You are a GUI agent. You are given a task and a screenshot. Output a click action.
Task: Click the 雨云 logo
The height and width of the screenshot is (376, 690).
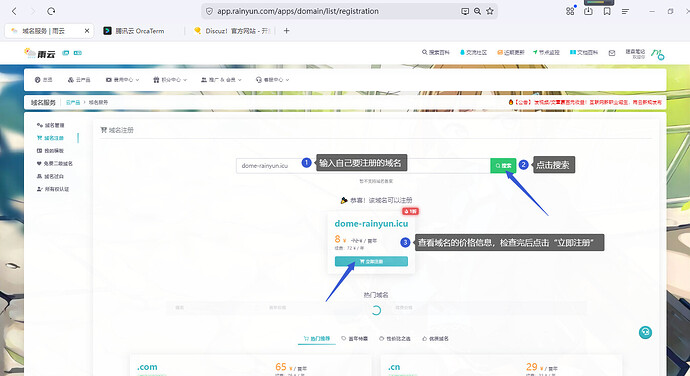(40, 53)
